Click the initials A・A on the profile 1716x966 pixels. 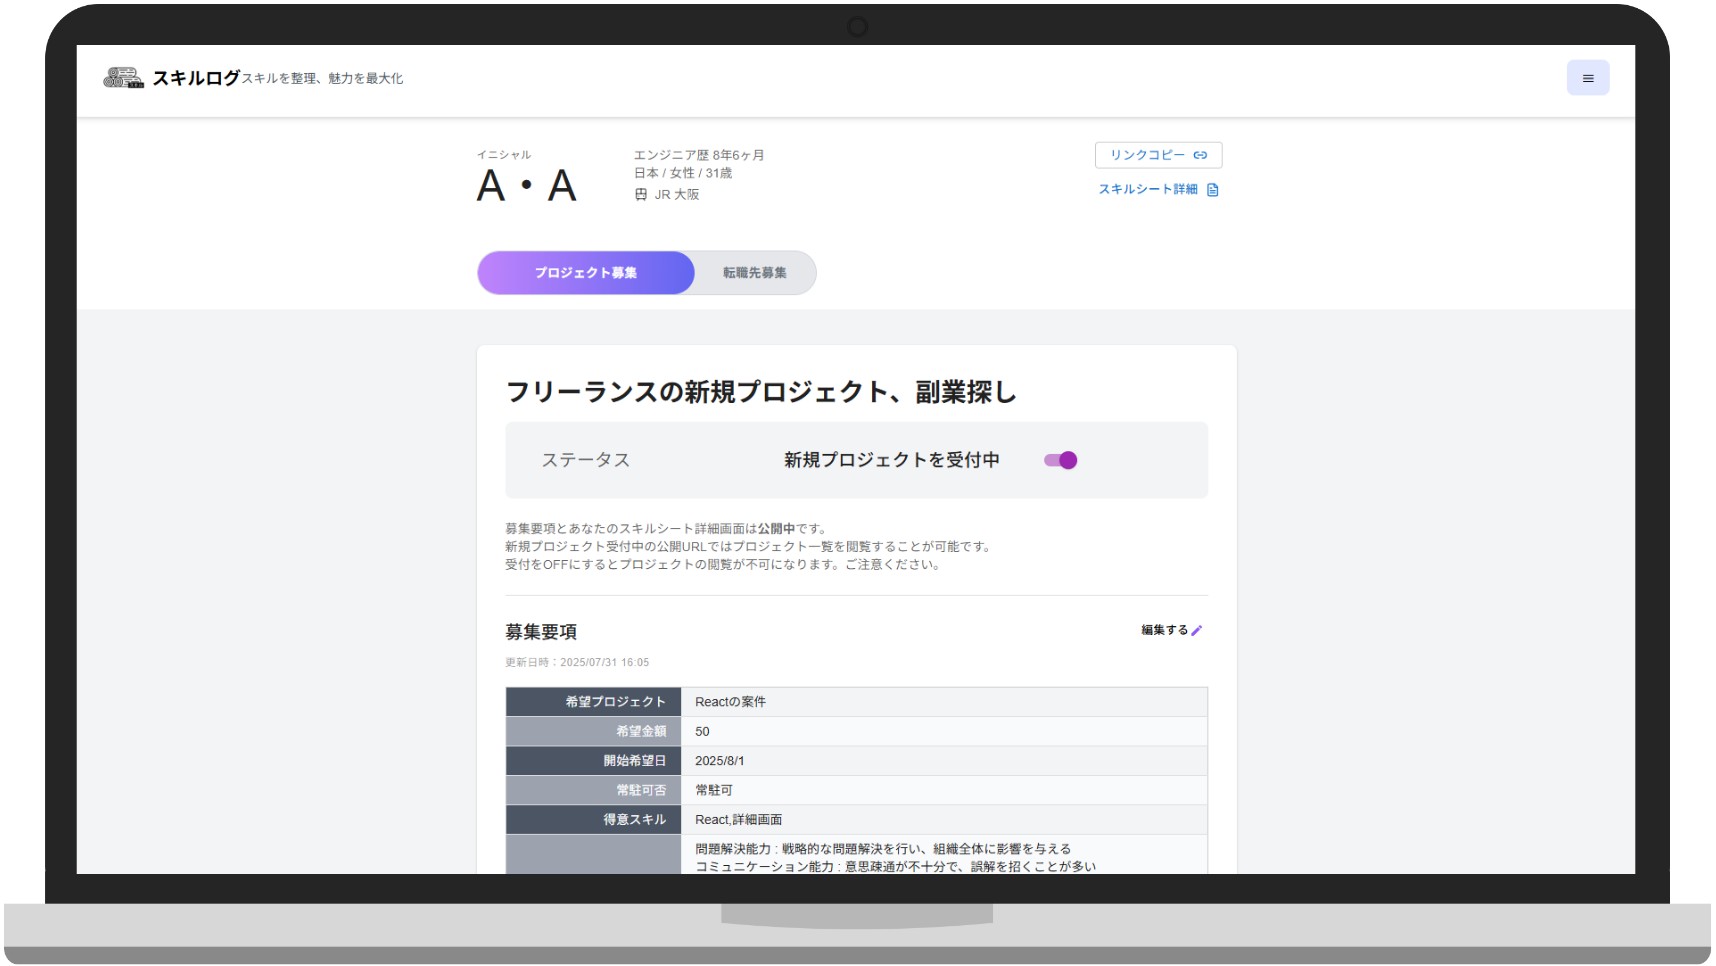527,185
